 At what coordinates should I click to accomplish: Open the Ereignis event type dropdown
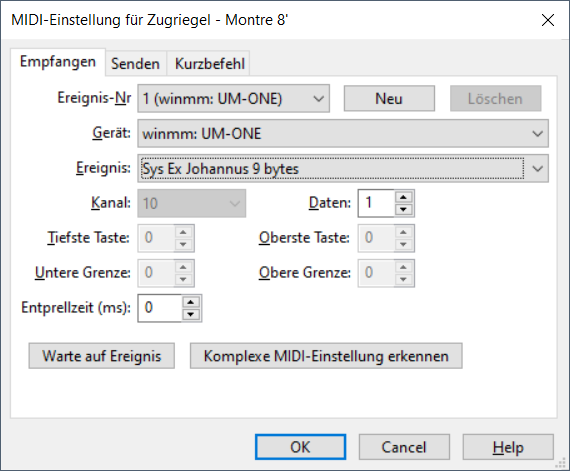click(x=343, y=168)
